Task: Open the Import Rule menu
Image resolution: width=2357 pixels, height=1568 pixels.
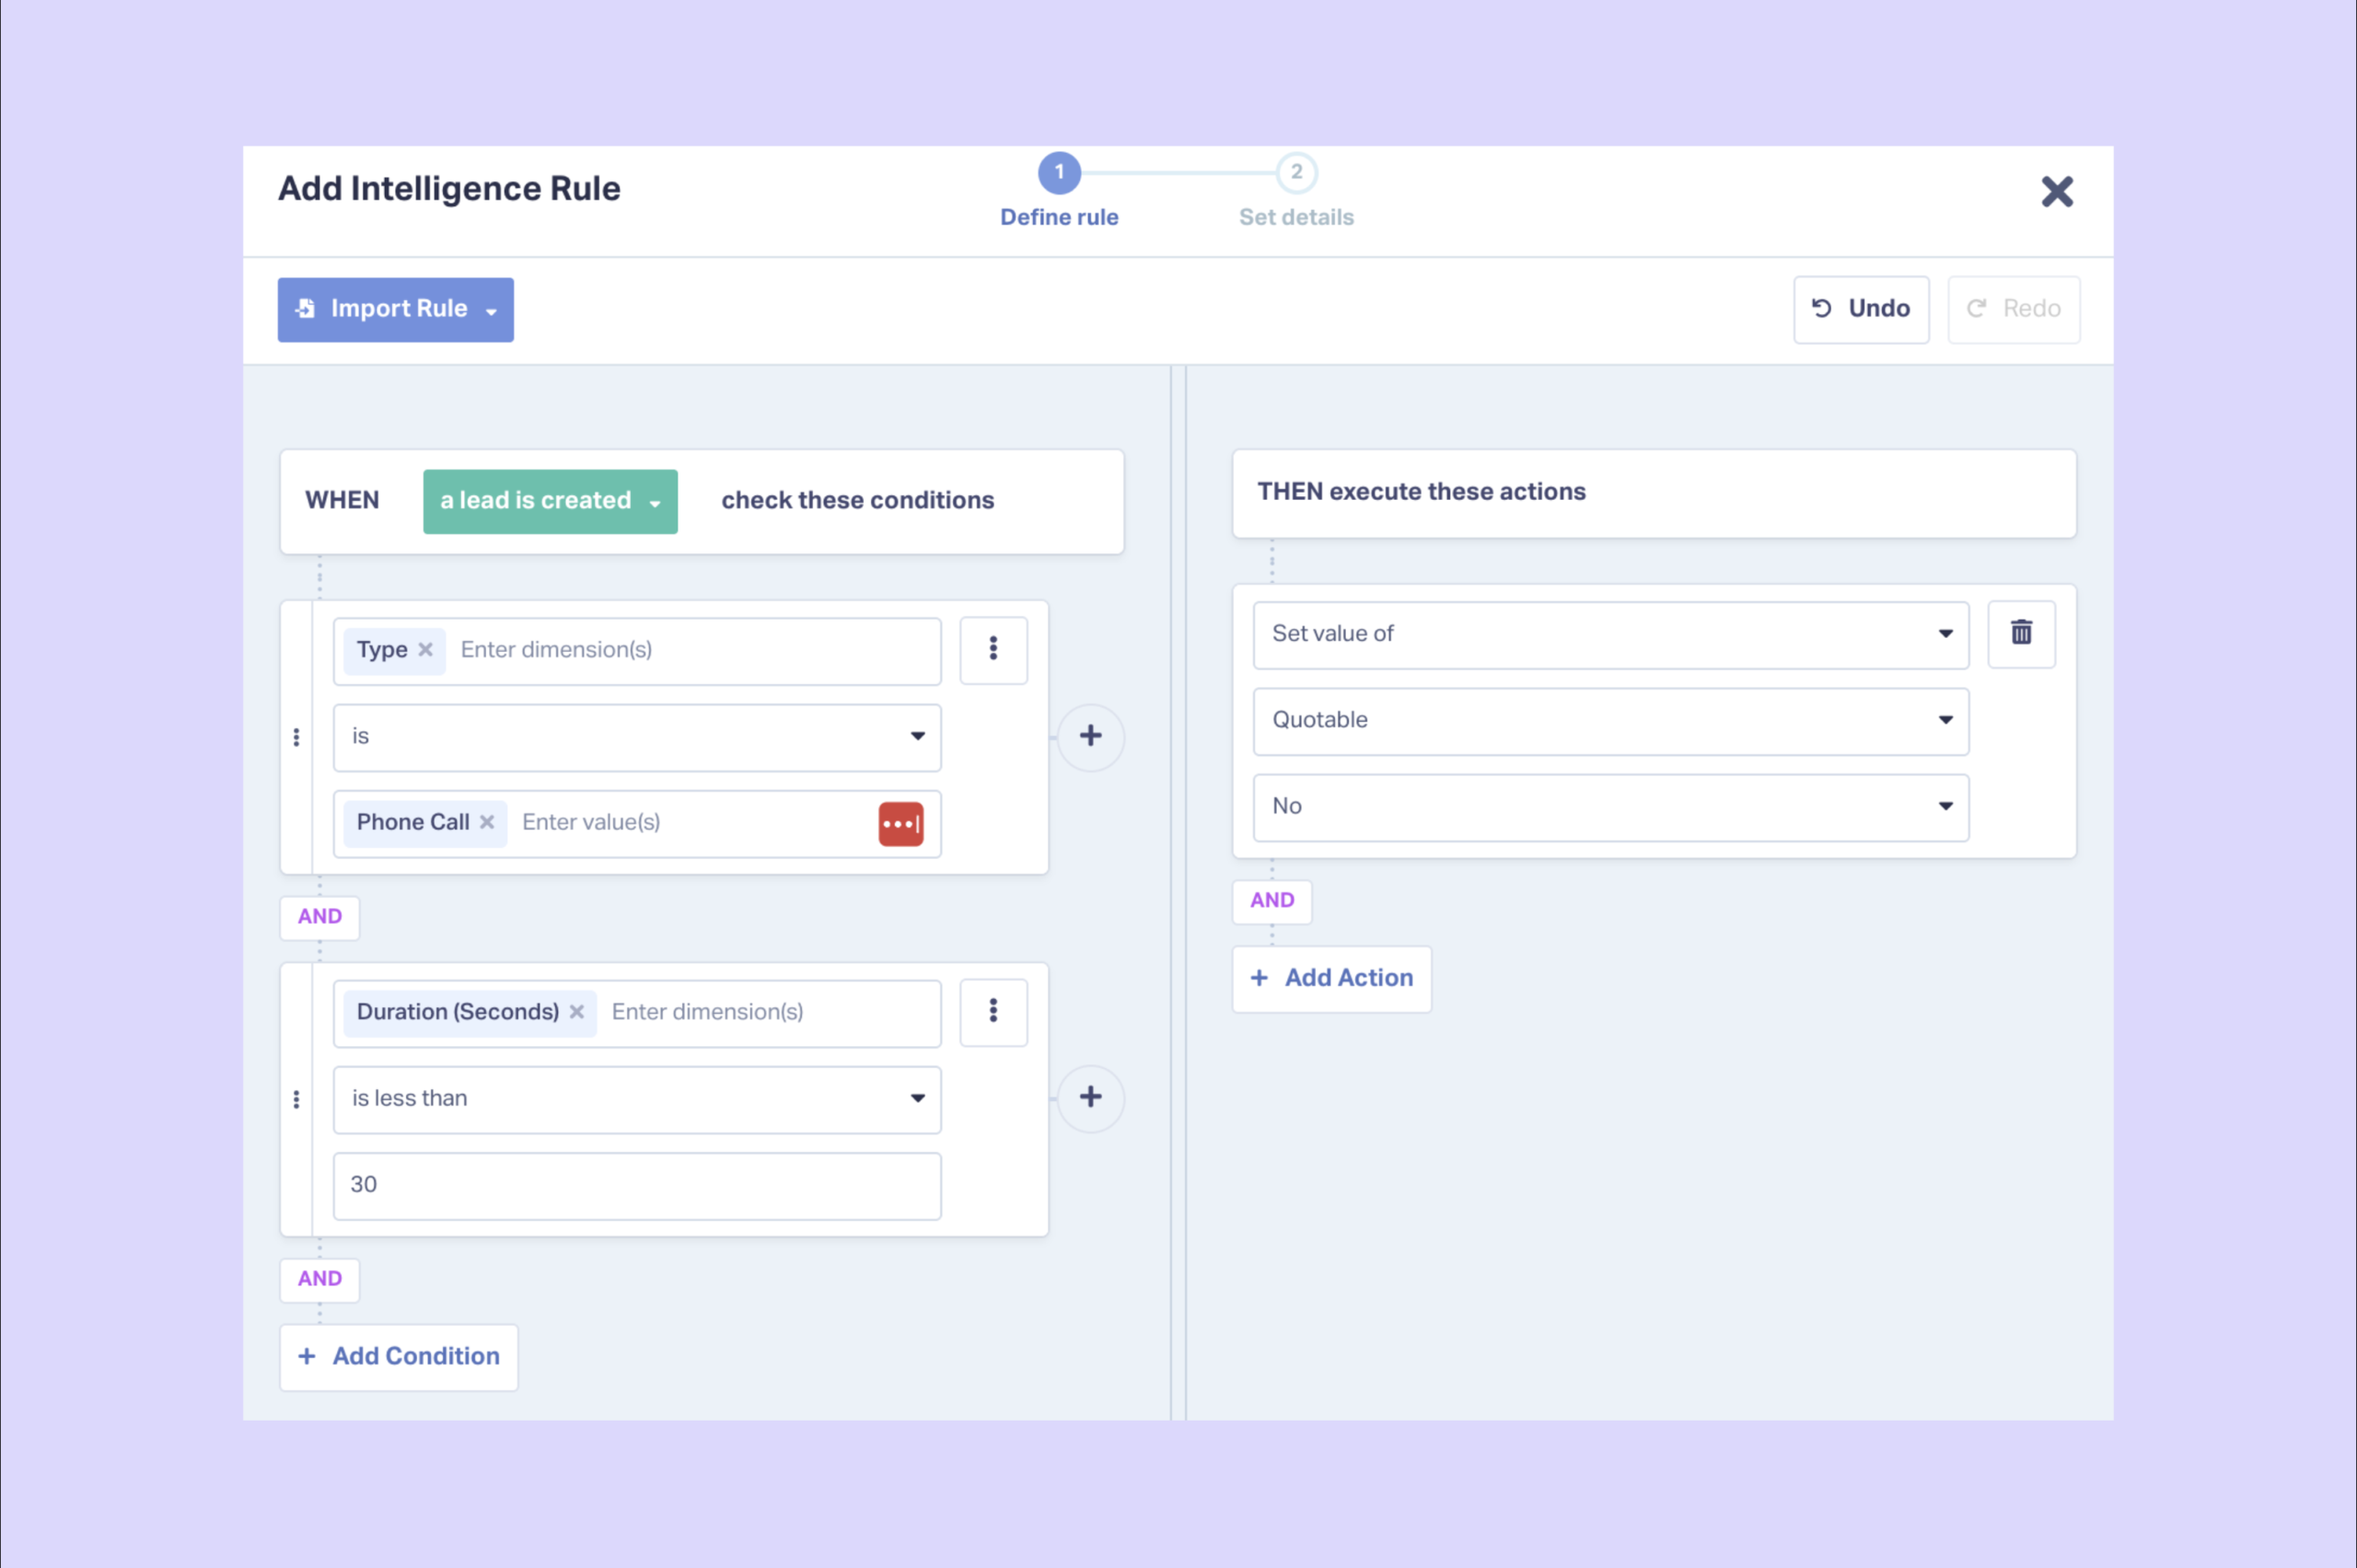Action: [396, 310]
